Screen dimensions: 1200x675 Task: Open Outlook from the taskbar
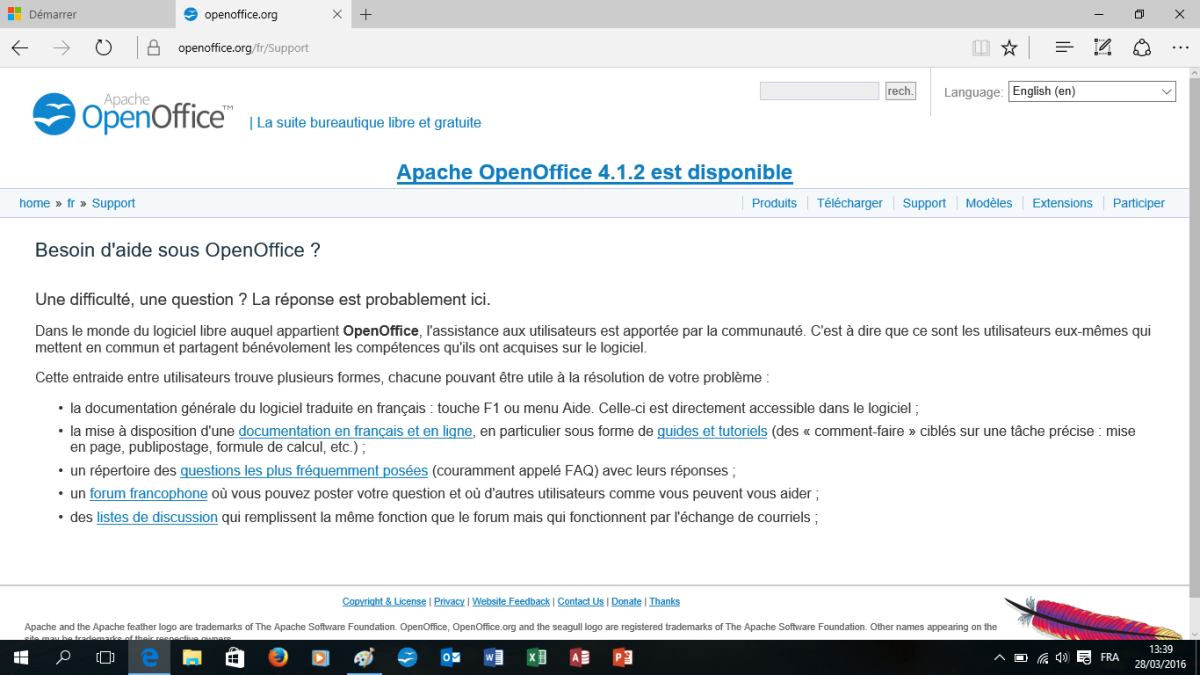click(x=450, y=657)
